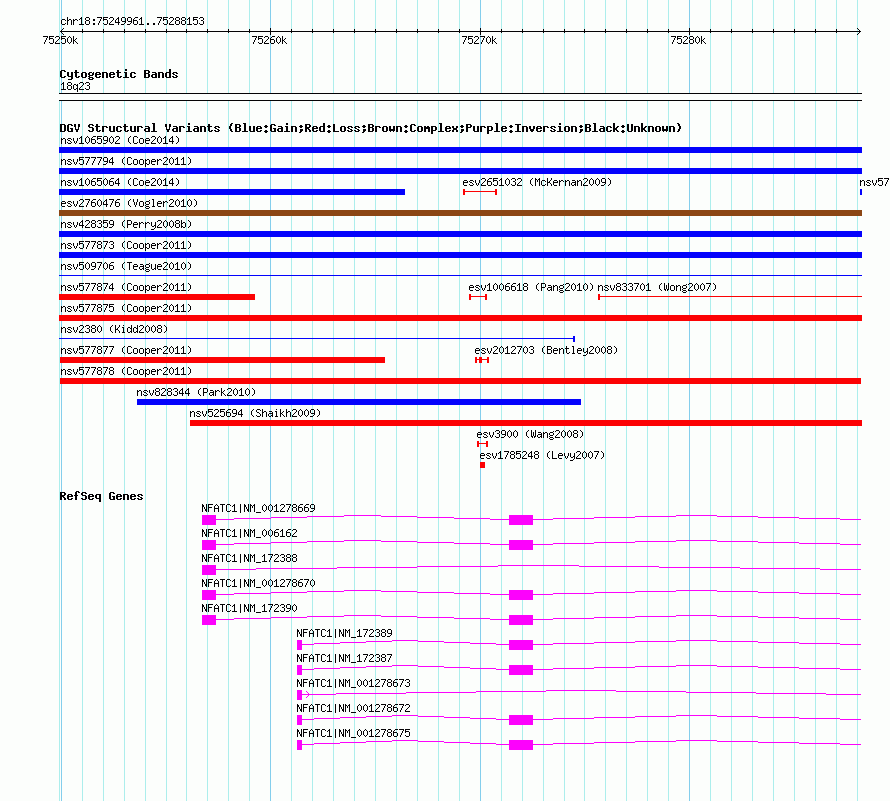The height and width of the screenshot is (801, 890).
Task: Open esv2760476 (Vogler2010) label
Action: click(129, 203)
